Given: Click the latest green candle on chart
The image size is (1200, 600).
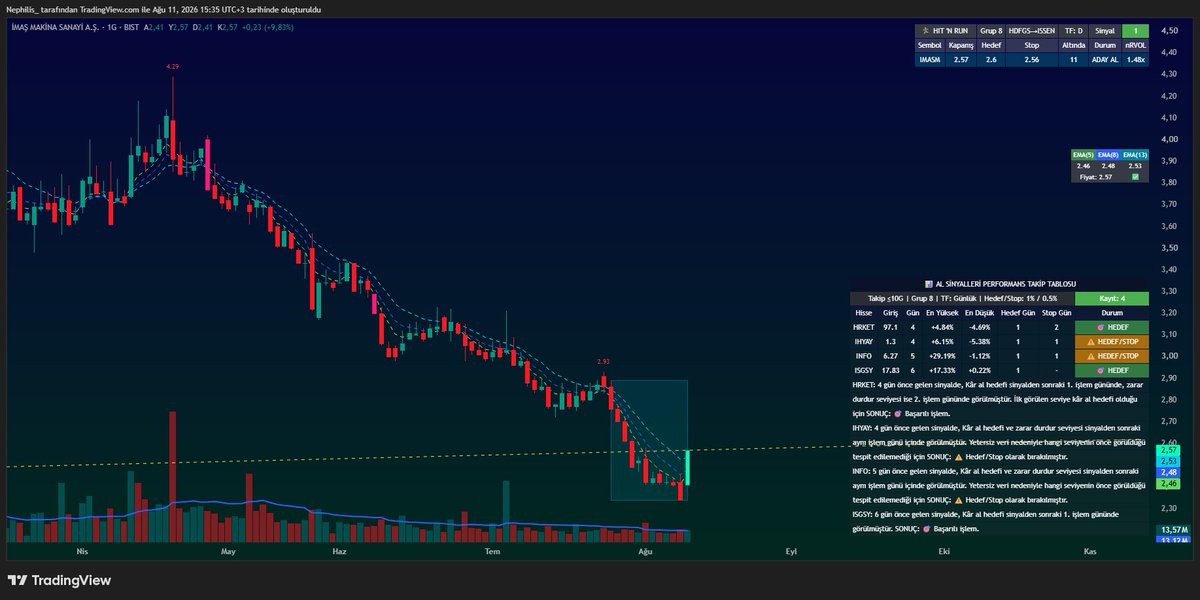Looking at the screenshot, I should click(x=688, y=468).
